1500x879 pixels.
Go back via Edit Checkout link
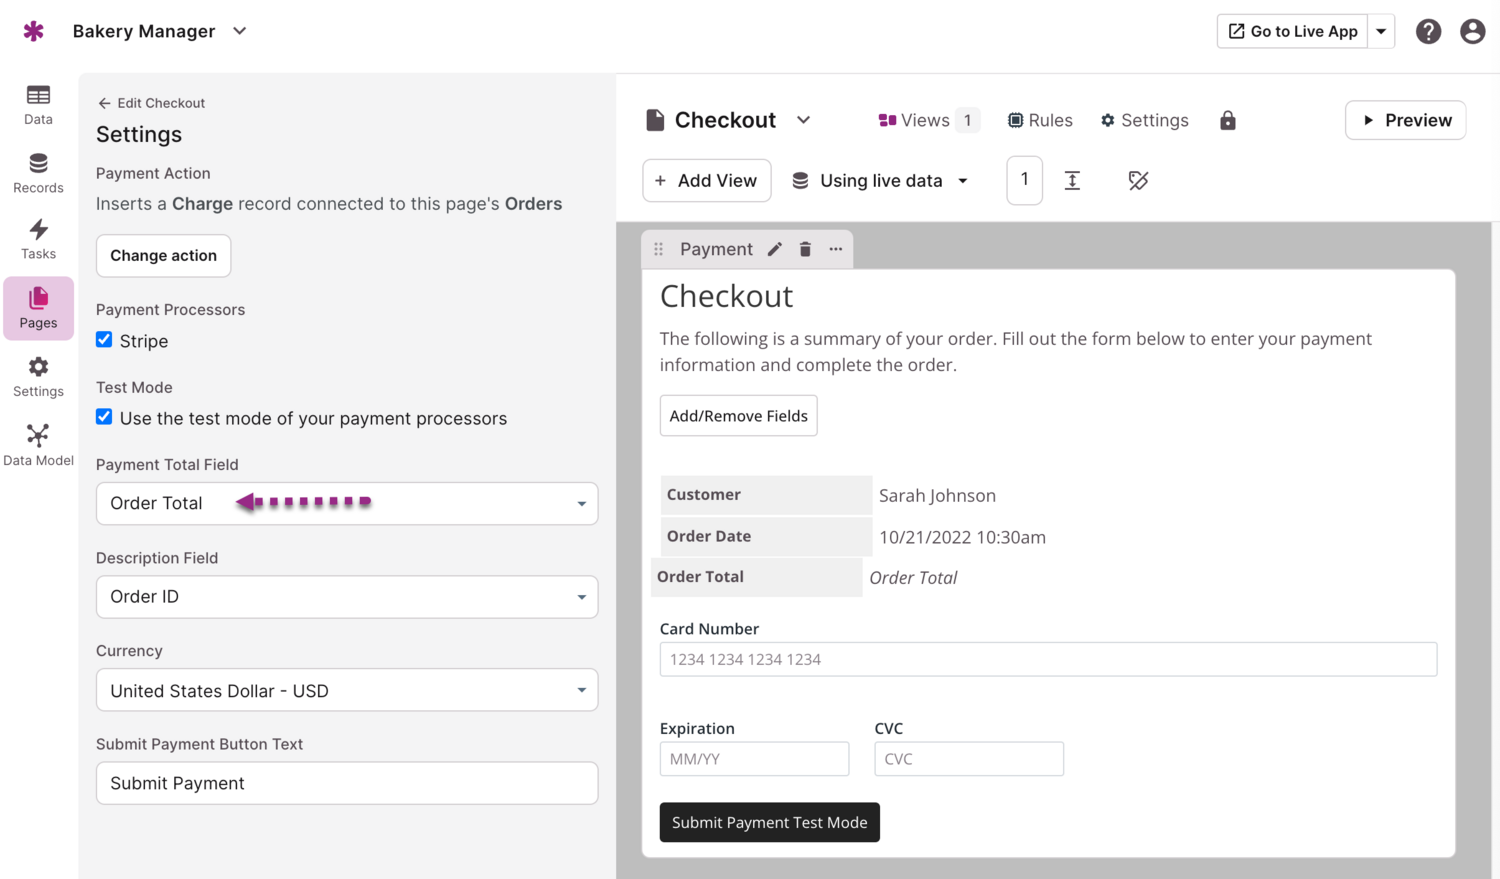coord(151,103)
